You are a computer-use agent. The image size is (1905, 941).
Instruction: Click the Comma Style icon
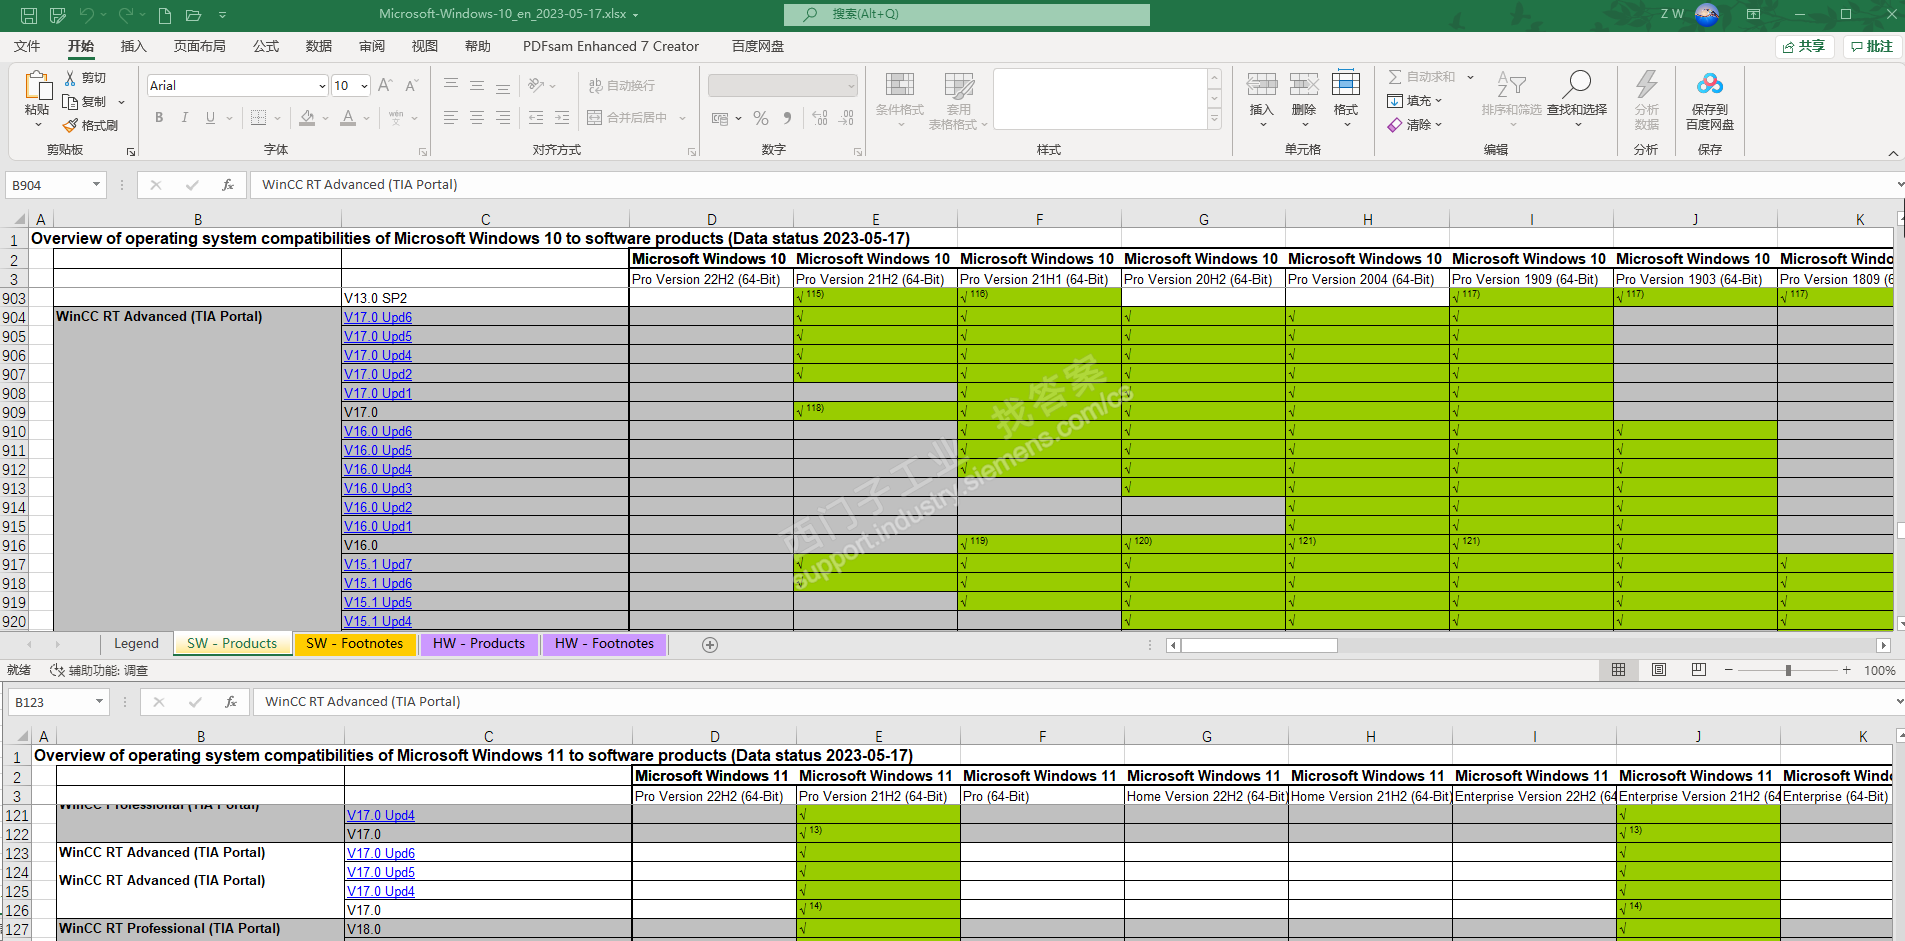pos(788,118)
